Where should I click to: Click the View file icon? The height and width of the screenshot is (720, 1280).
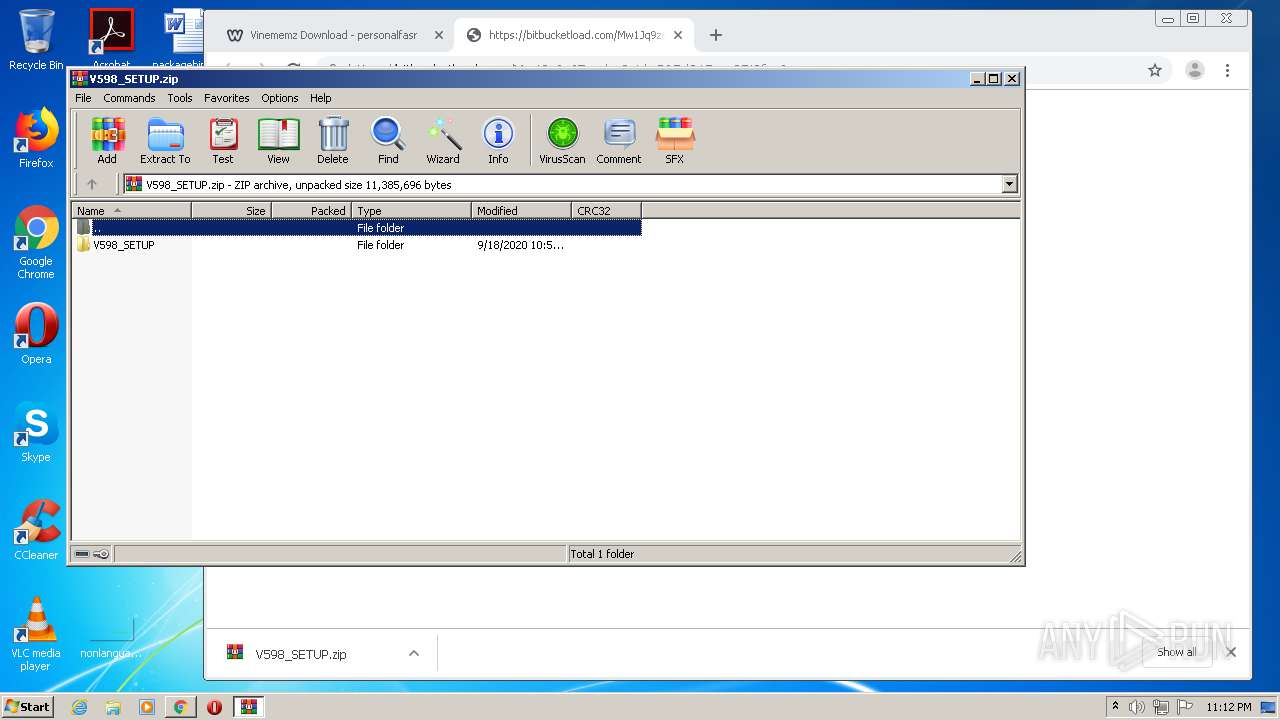(278, 140)
